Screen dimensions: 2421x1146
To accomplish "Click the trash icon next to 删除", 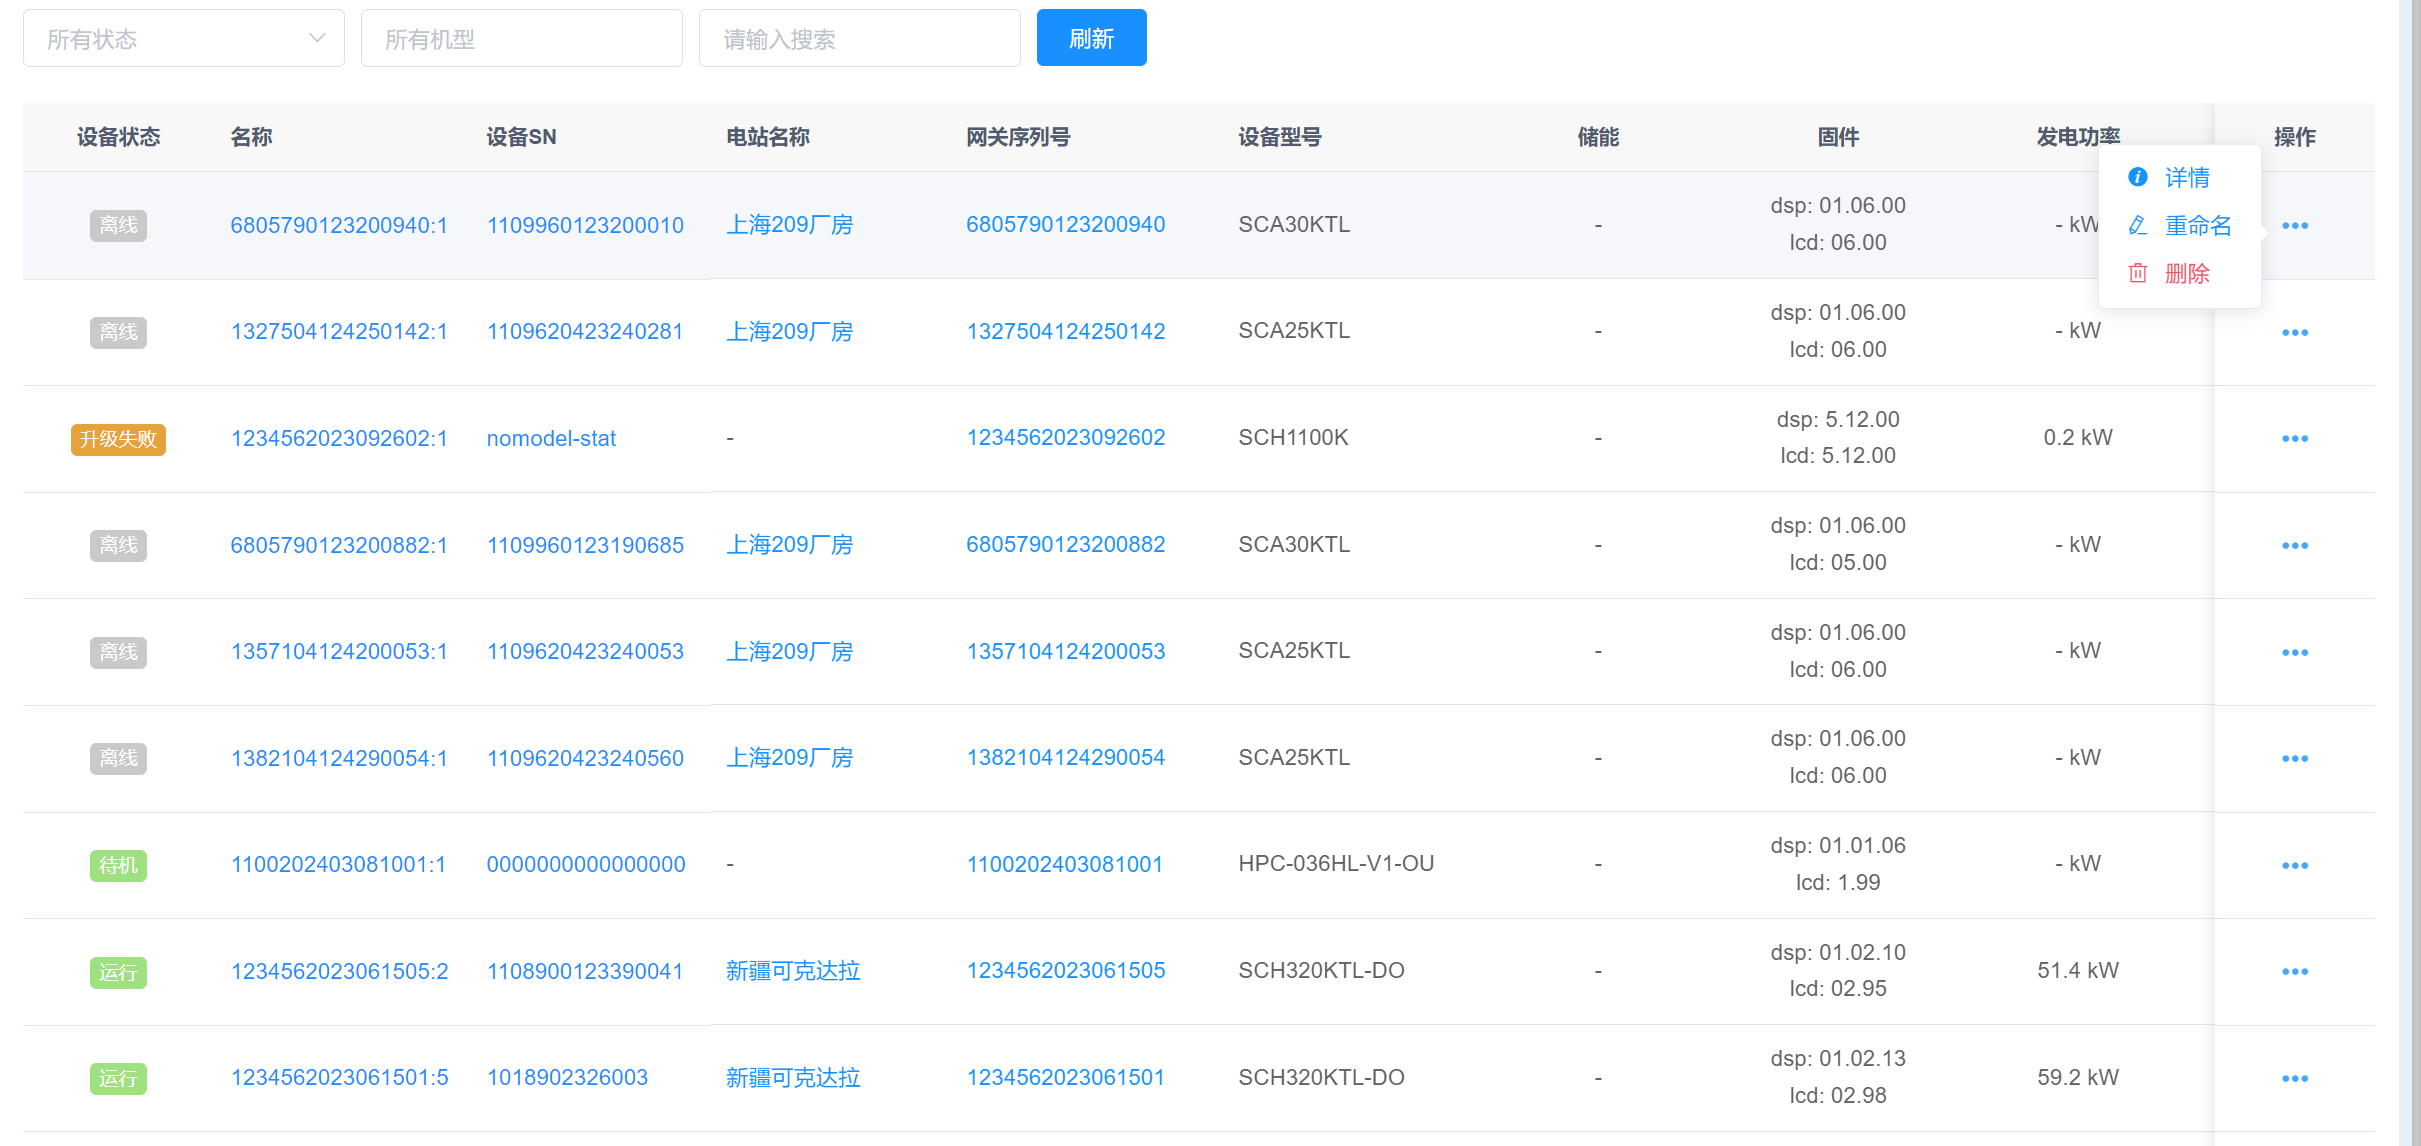I will click(2138, 273).
